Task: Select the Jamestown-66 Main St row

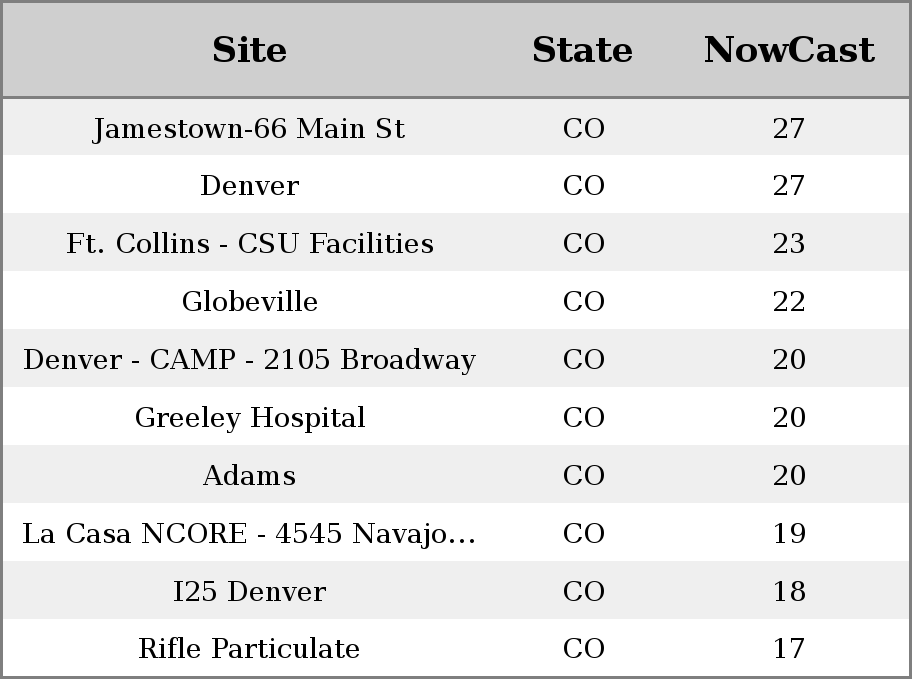Action: coord(456,127)
